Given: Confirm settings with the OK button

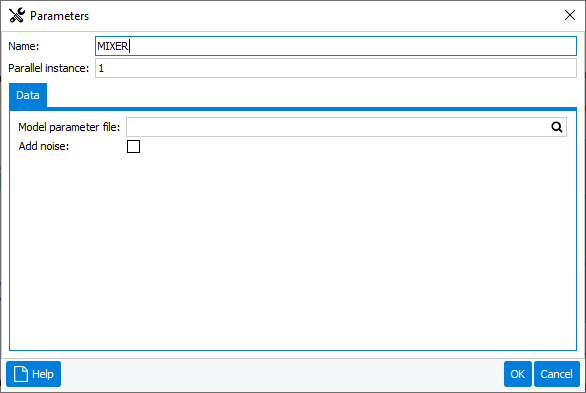Looking at the screenshot, I should (518, 374).
